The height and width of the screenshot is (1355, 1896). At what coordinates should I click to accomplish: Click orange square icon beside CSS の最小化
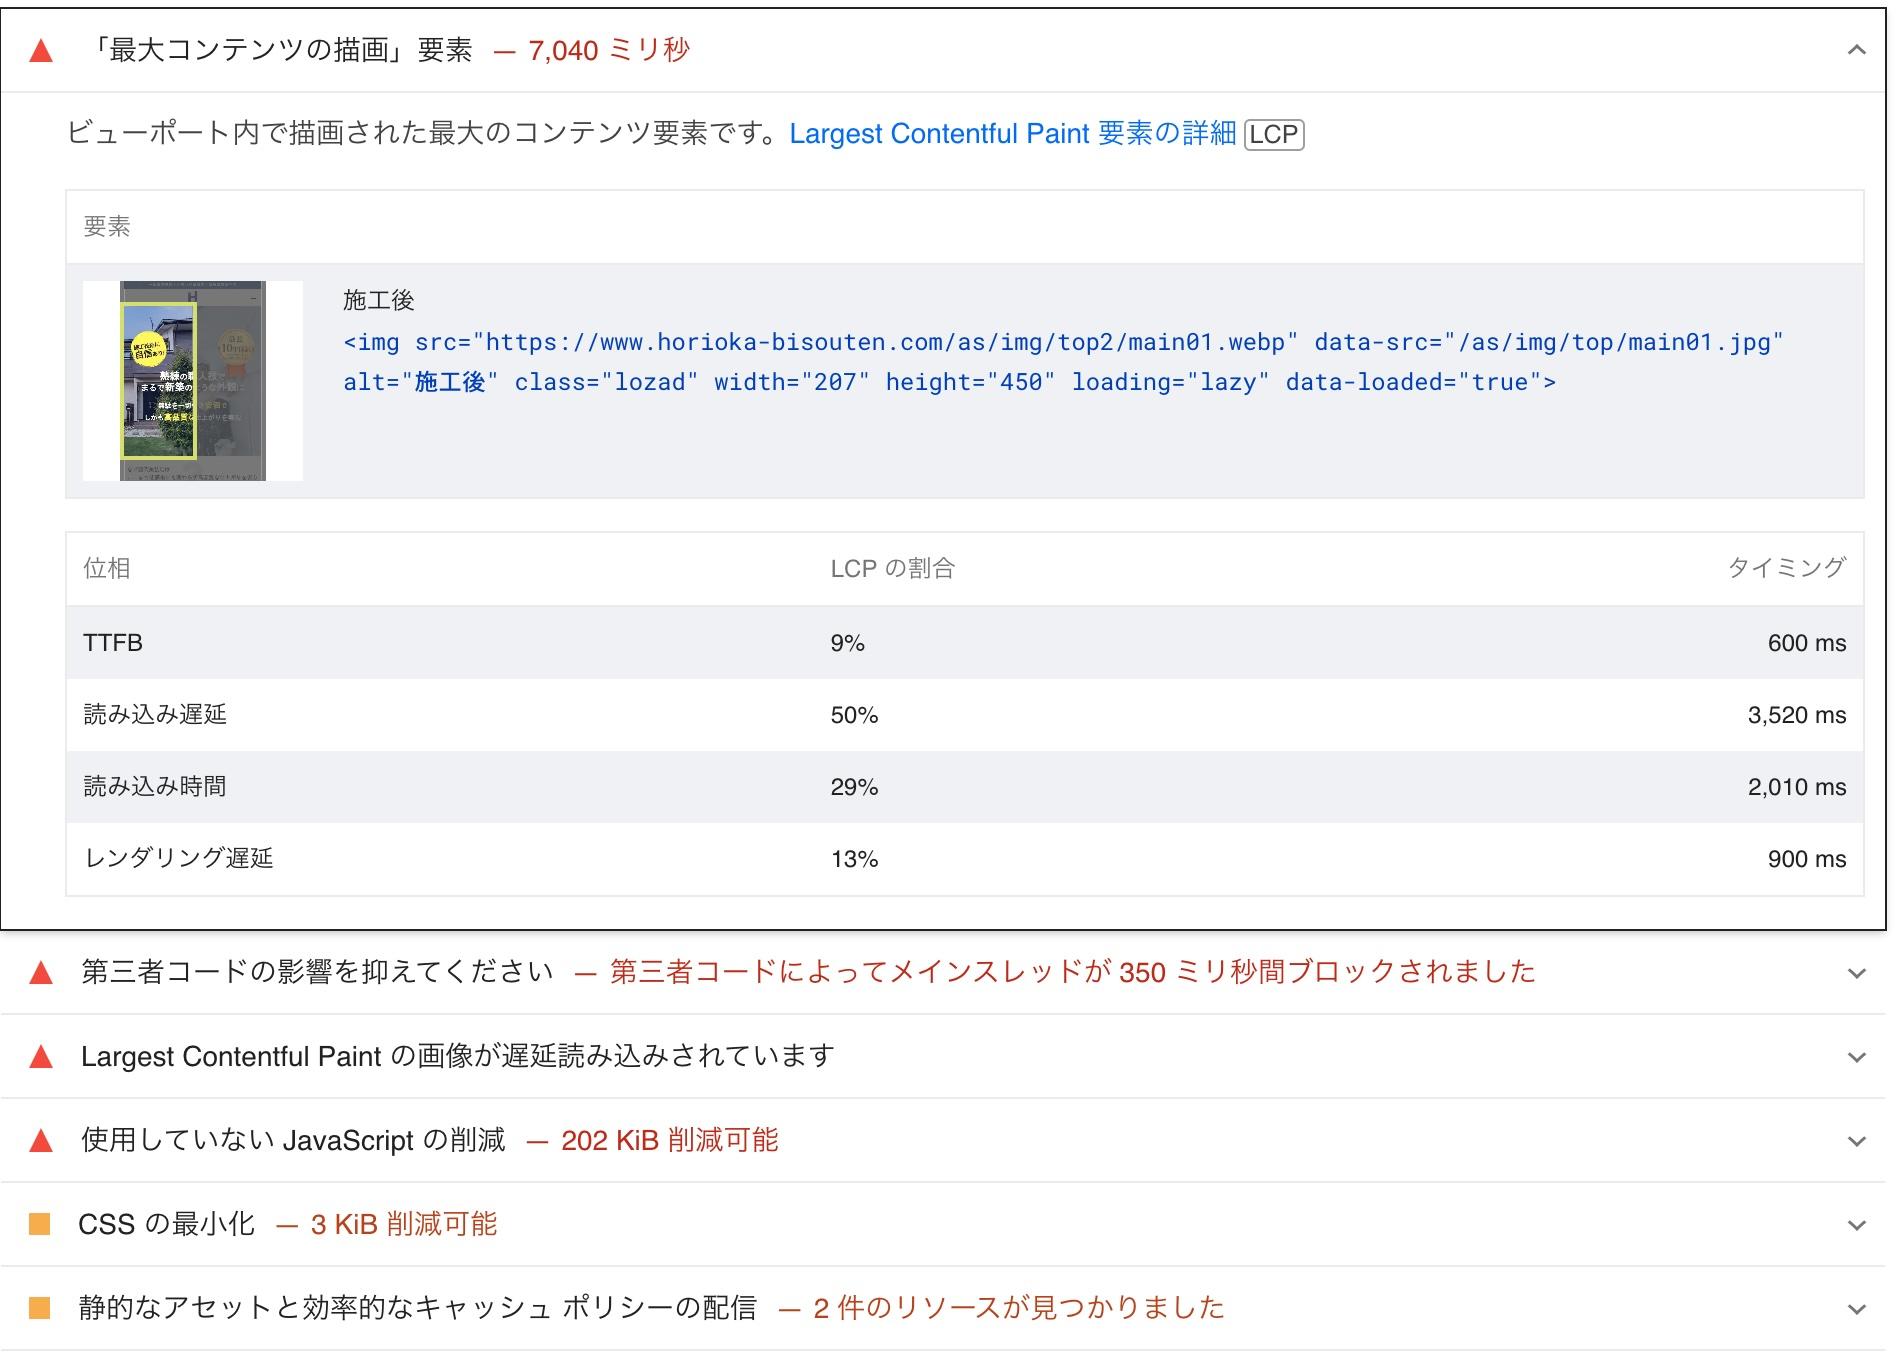tap(40, 1224)
